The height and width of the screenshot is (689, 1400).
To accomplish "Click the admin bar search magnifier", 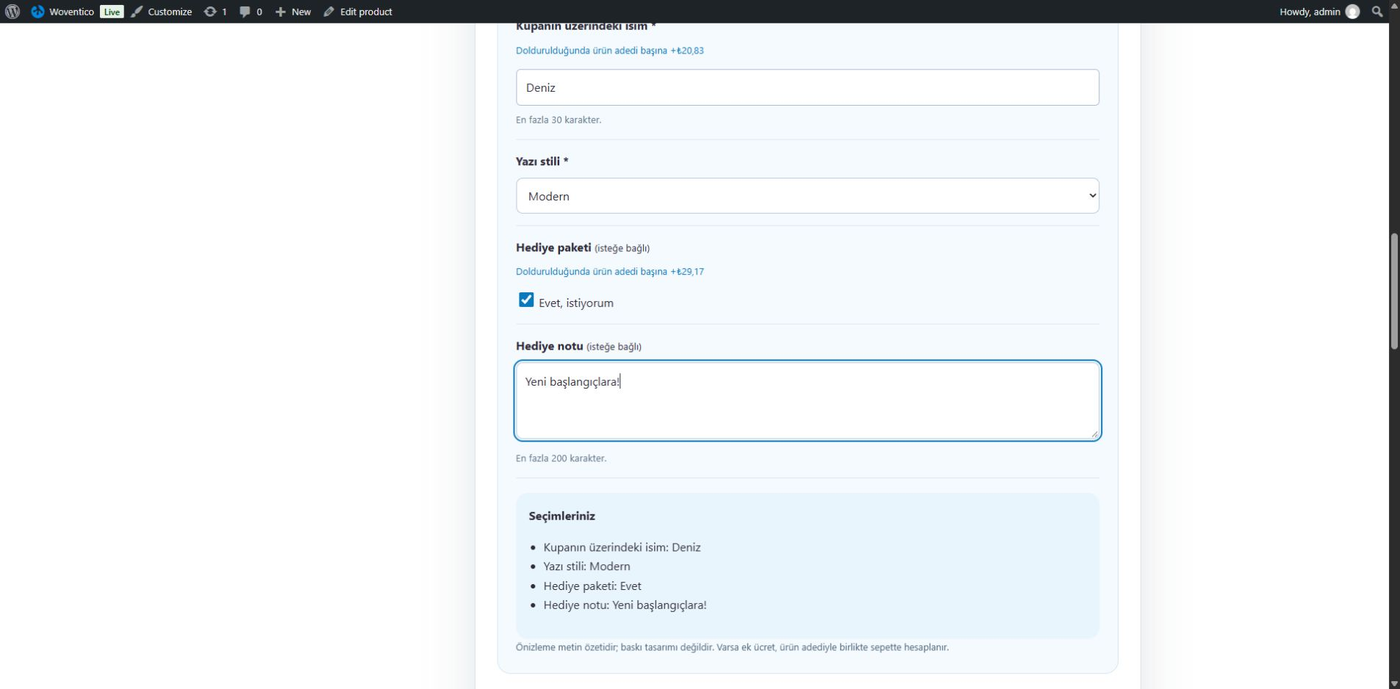I will (x=1378, y=12).
